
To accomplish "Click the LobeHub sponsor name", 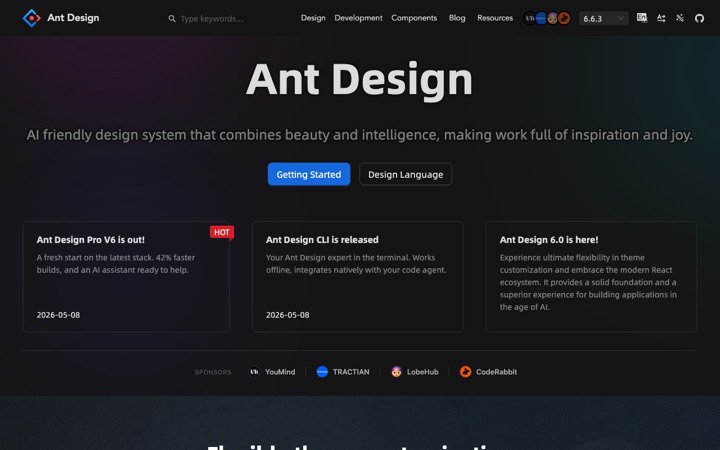I will 422,371.
